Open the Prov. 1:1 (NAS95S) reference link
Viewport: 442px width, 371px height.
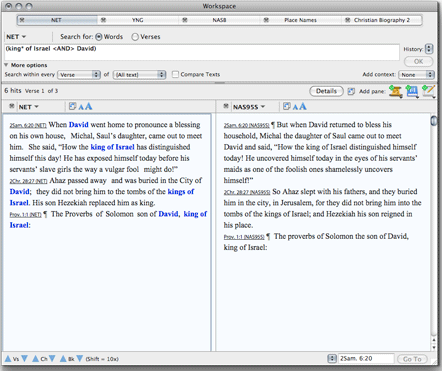244,237
